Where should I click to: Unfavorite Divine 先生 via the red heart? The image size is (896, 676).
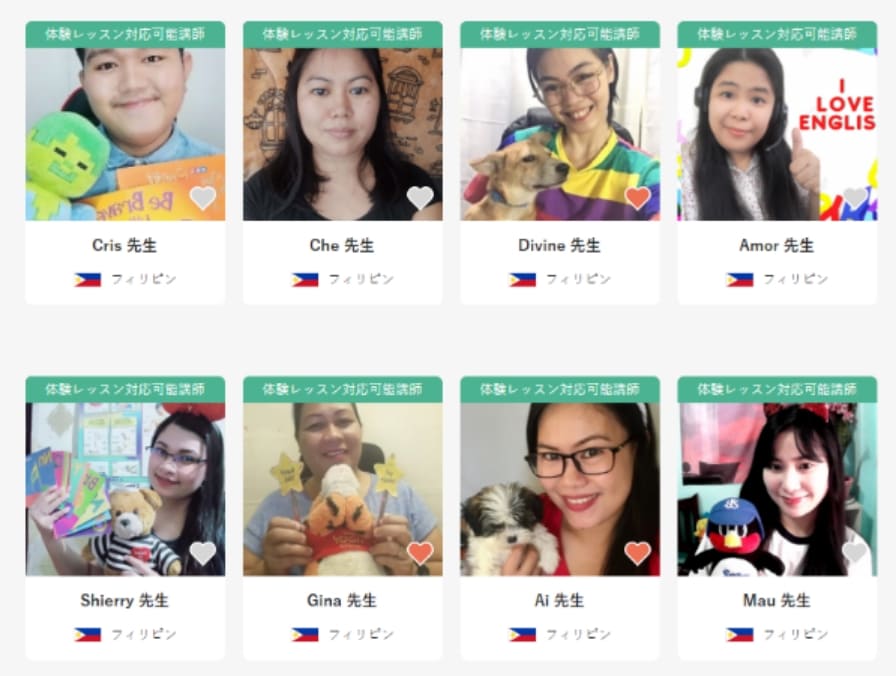pyautogui.click(x=638, y=198)
